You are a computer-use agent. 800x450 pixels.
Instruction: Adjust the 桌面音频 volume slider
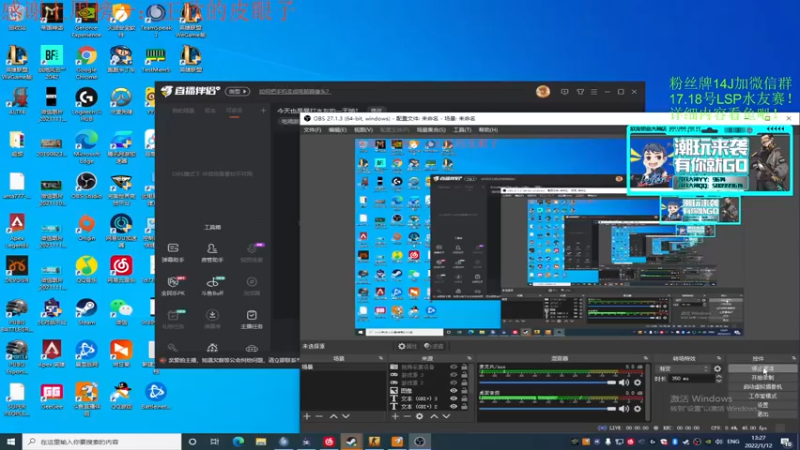click(x=547, y=409)
